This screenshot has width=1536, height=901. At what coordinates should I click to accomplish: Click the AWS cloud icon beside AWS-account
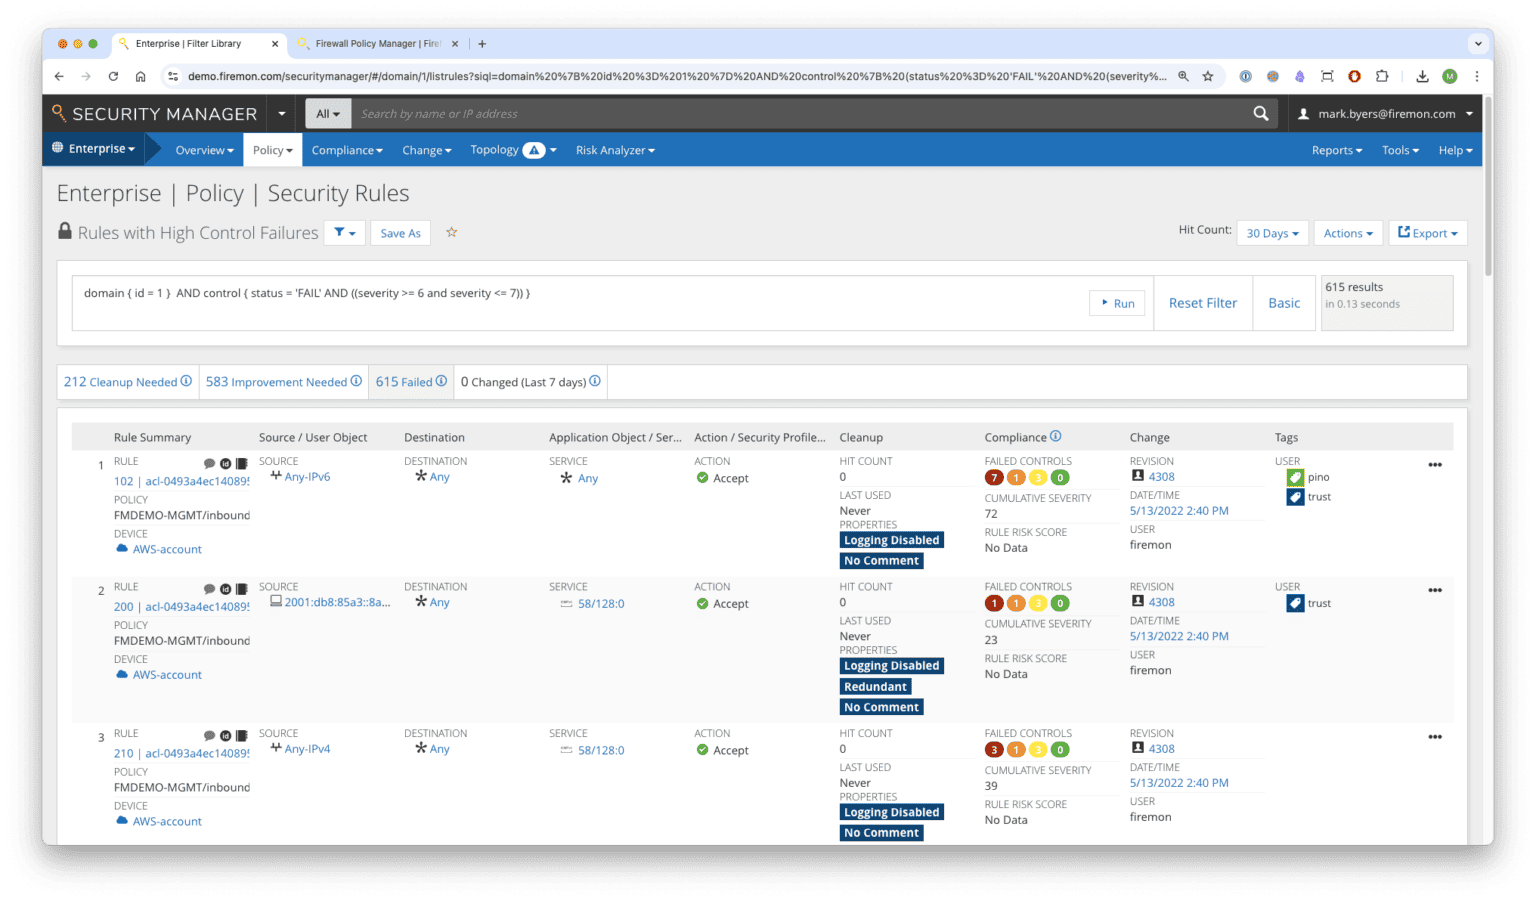pyautogui.click(x=122, y=549)
